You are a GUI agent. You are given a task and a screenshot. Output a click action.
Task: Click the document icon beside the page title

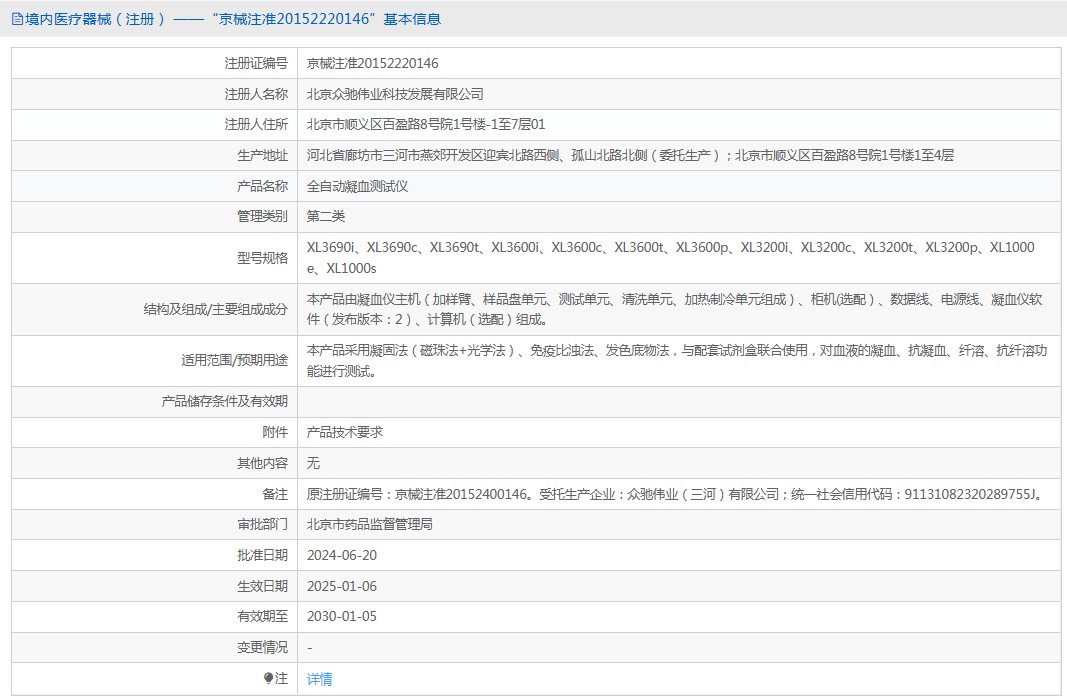point(17,19)
